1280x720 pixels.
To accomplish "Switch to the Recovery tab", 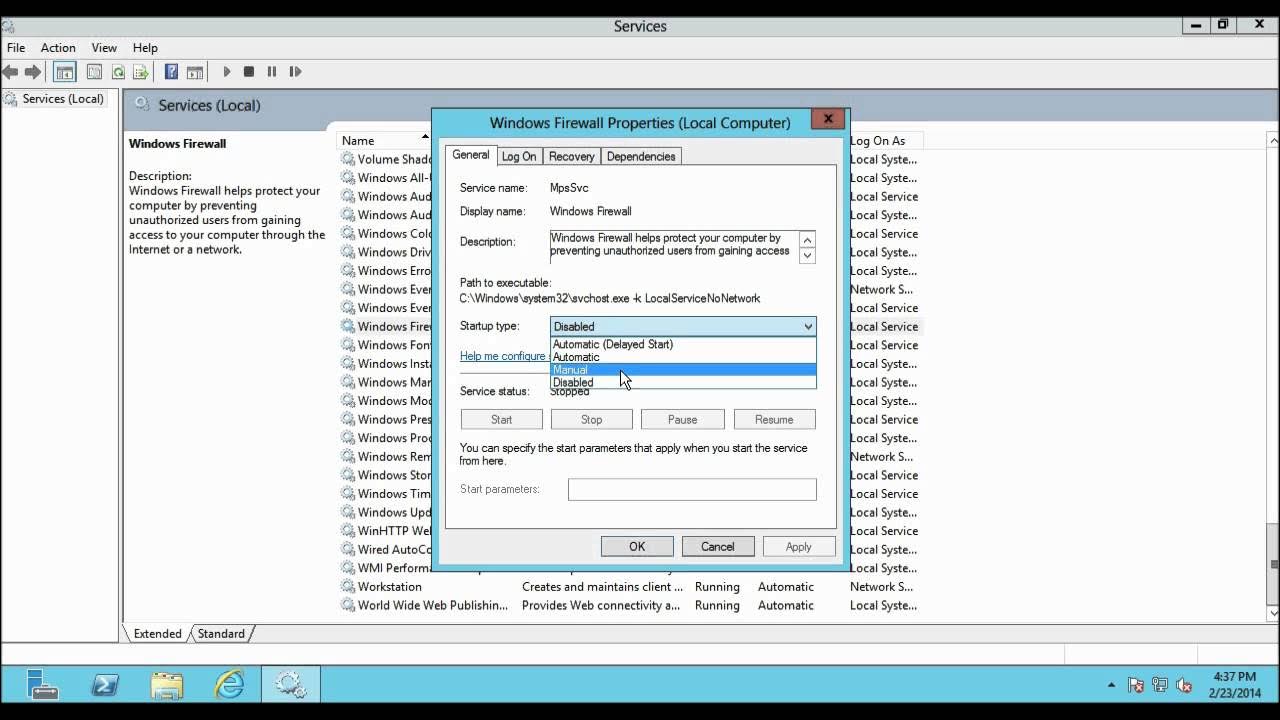I will 572,156.
